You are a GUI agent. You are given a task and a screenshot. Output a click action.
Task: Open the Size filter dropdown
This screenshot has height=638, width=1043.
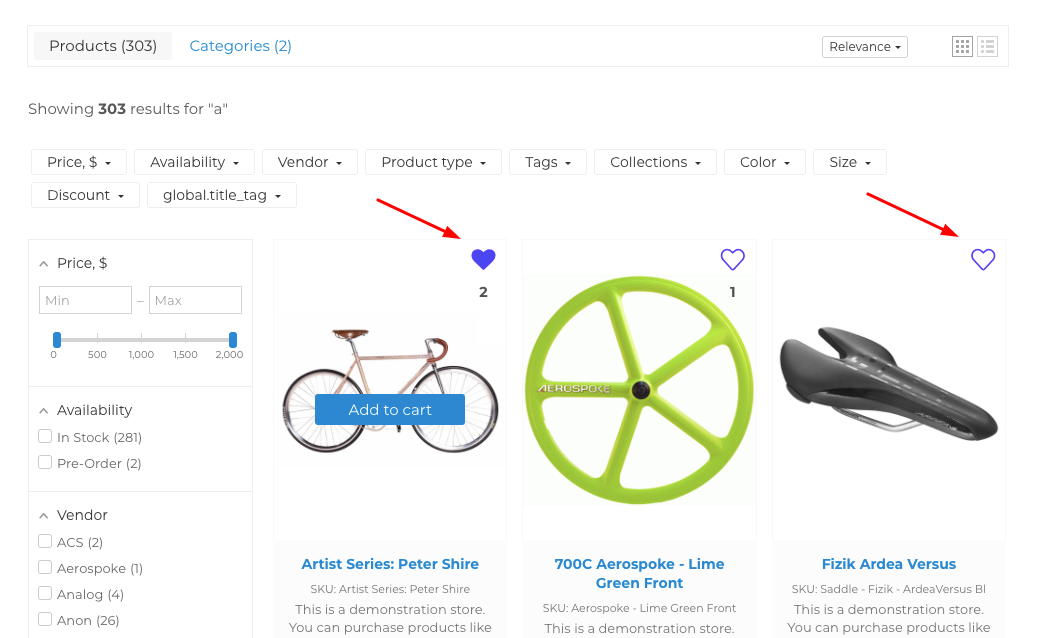click(x=850, y=162)
